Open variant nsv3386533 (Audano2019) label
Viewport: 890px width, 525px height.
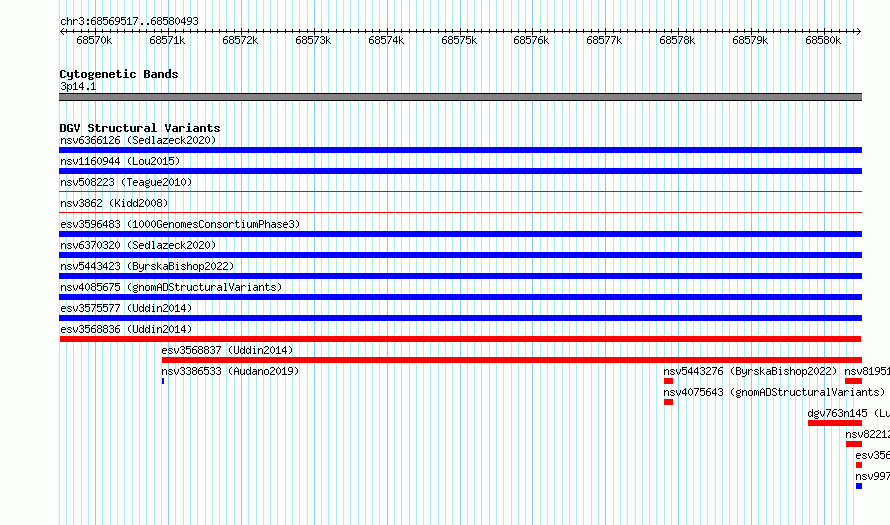tap(230, 371)
